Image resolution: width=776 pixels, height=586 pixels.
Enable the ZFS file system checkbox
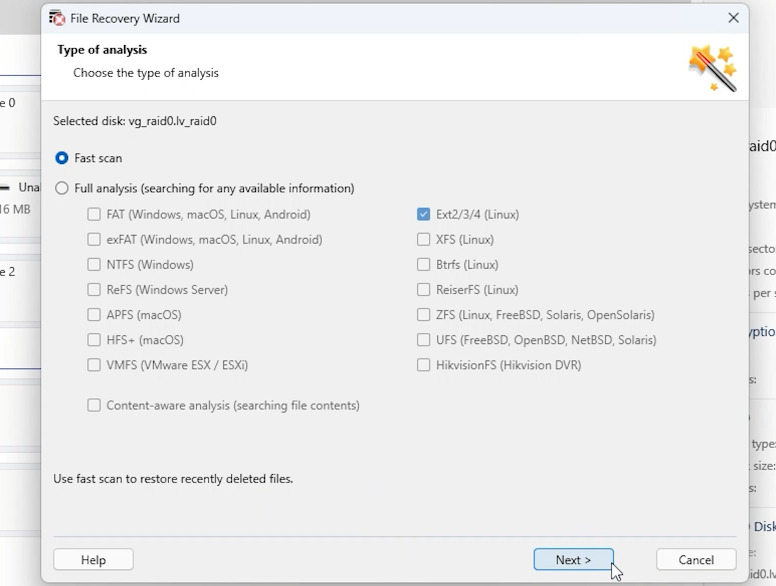coord(424,315)
